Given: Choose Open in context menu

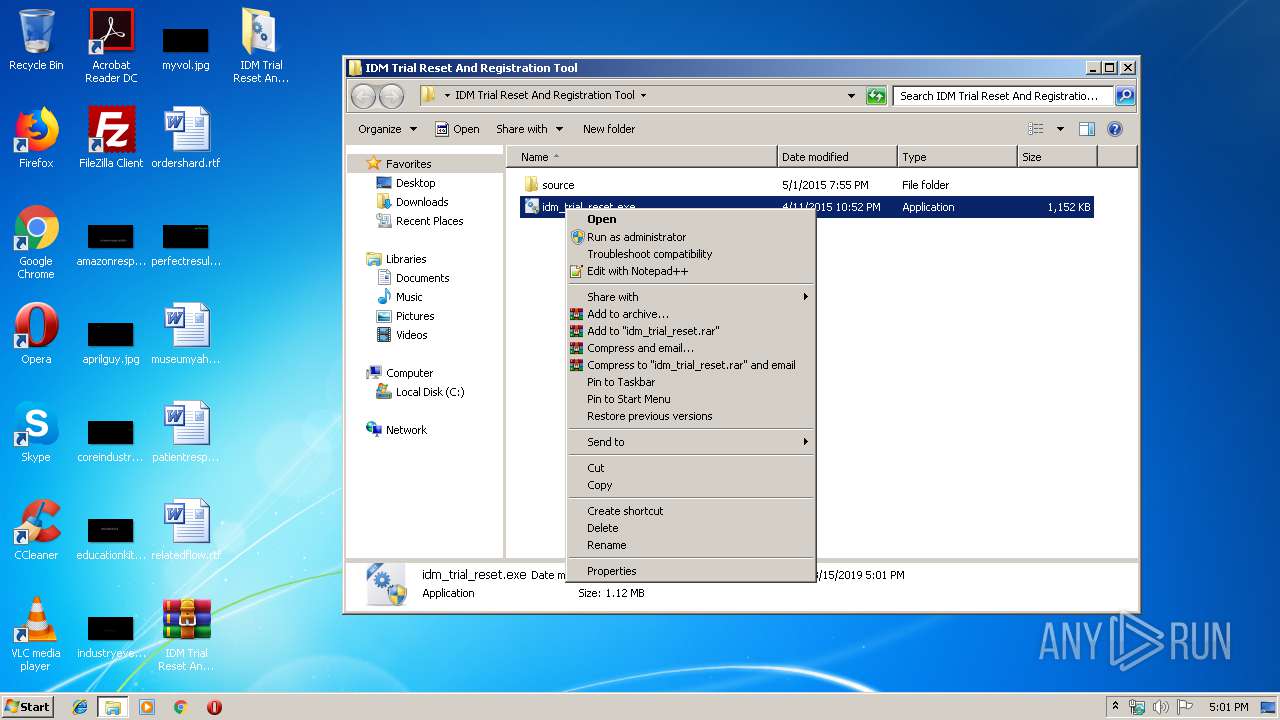Looking at the screenshot, I should point(690,219).
